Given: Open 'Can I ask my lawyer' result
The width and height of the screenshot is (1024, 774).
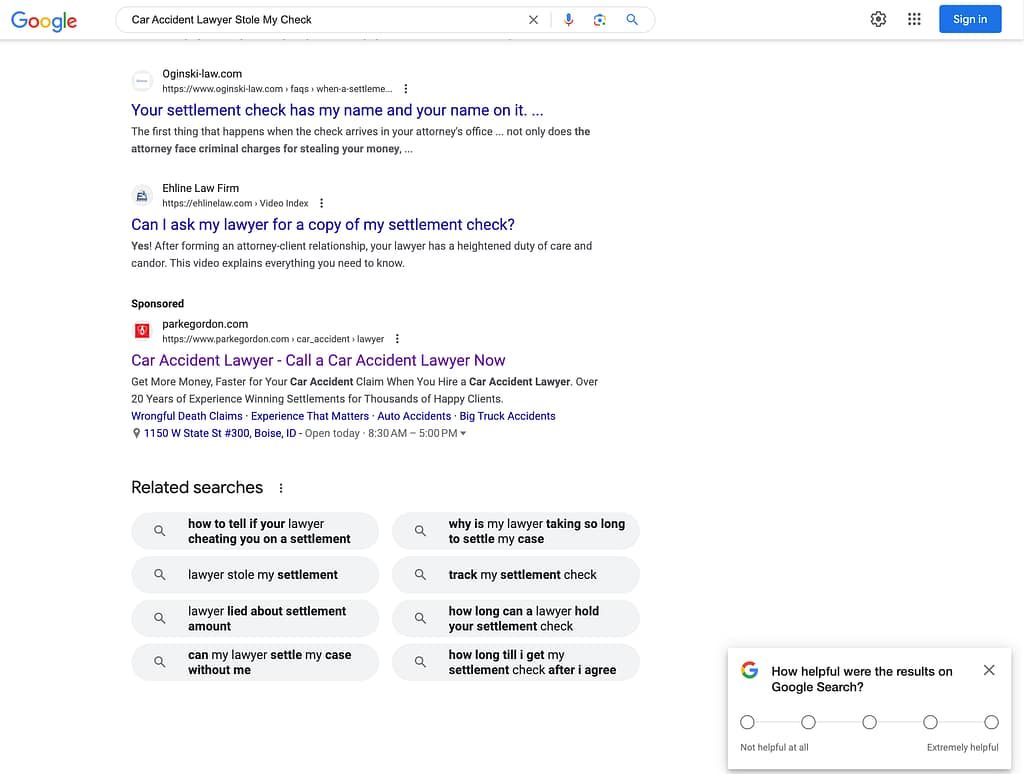Looking at the screenshot, I should pos(323,224).
